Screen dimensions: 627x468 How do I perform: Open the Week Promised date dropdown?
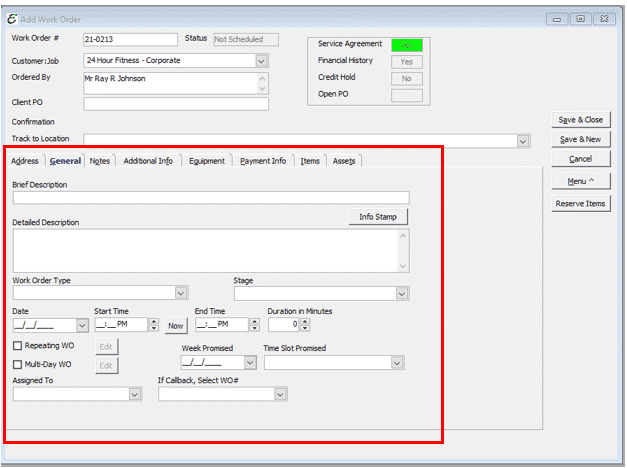click(x=250, y=362)
